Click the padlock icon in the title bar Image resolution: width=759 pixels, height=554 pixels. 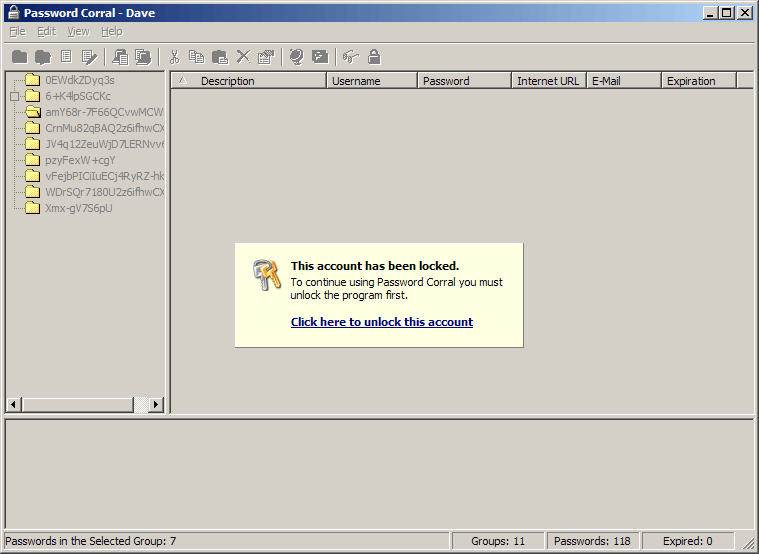tap(14, 12)
